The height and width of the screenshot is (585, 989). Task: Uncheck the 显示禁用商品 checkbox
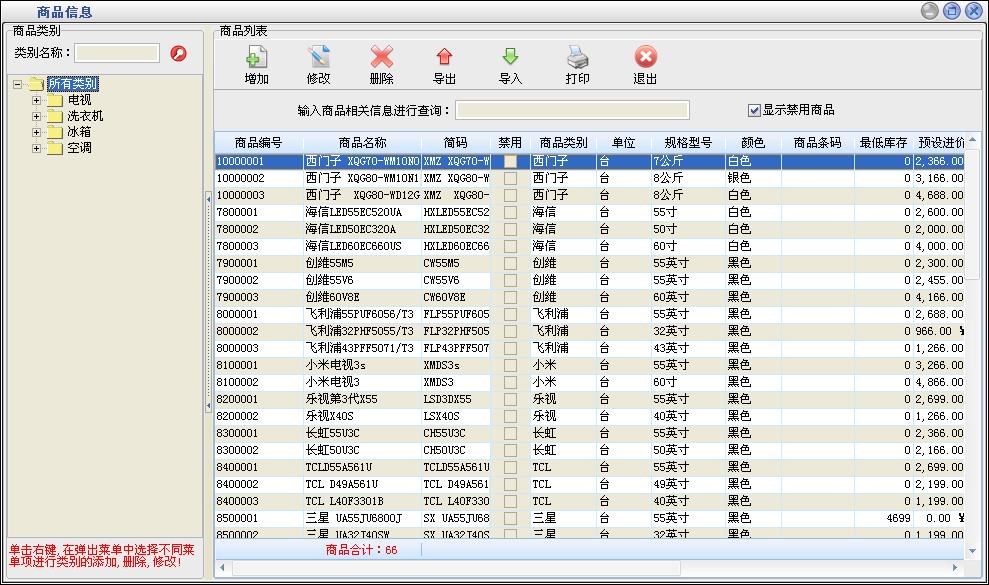(755, 110)
